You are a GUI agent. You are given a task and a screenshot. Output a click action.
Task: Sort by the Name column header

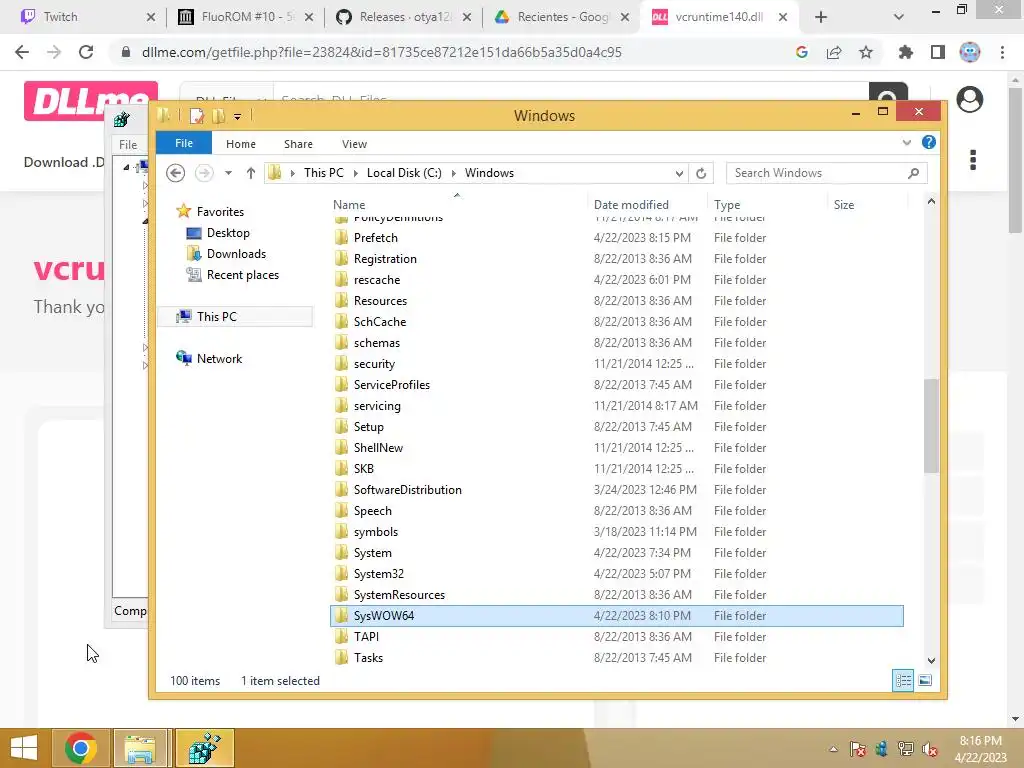point(457,204)
